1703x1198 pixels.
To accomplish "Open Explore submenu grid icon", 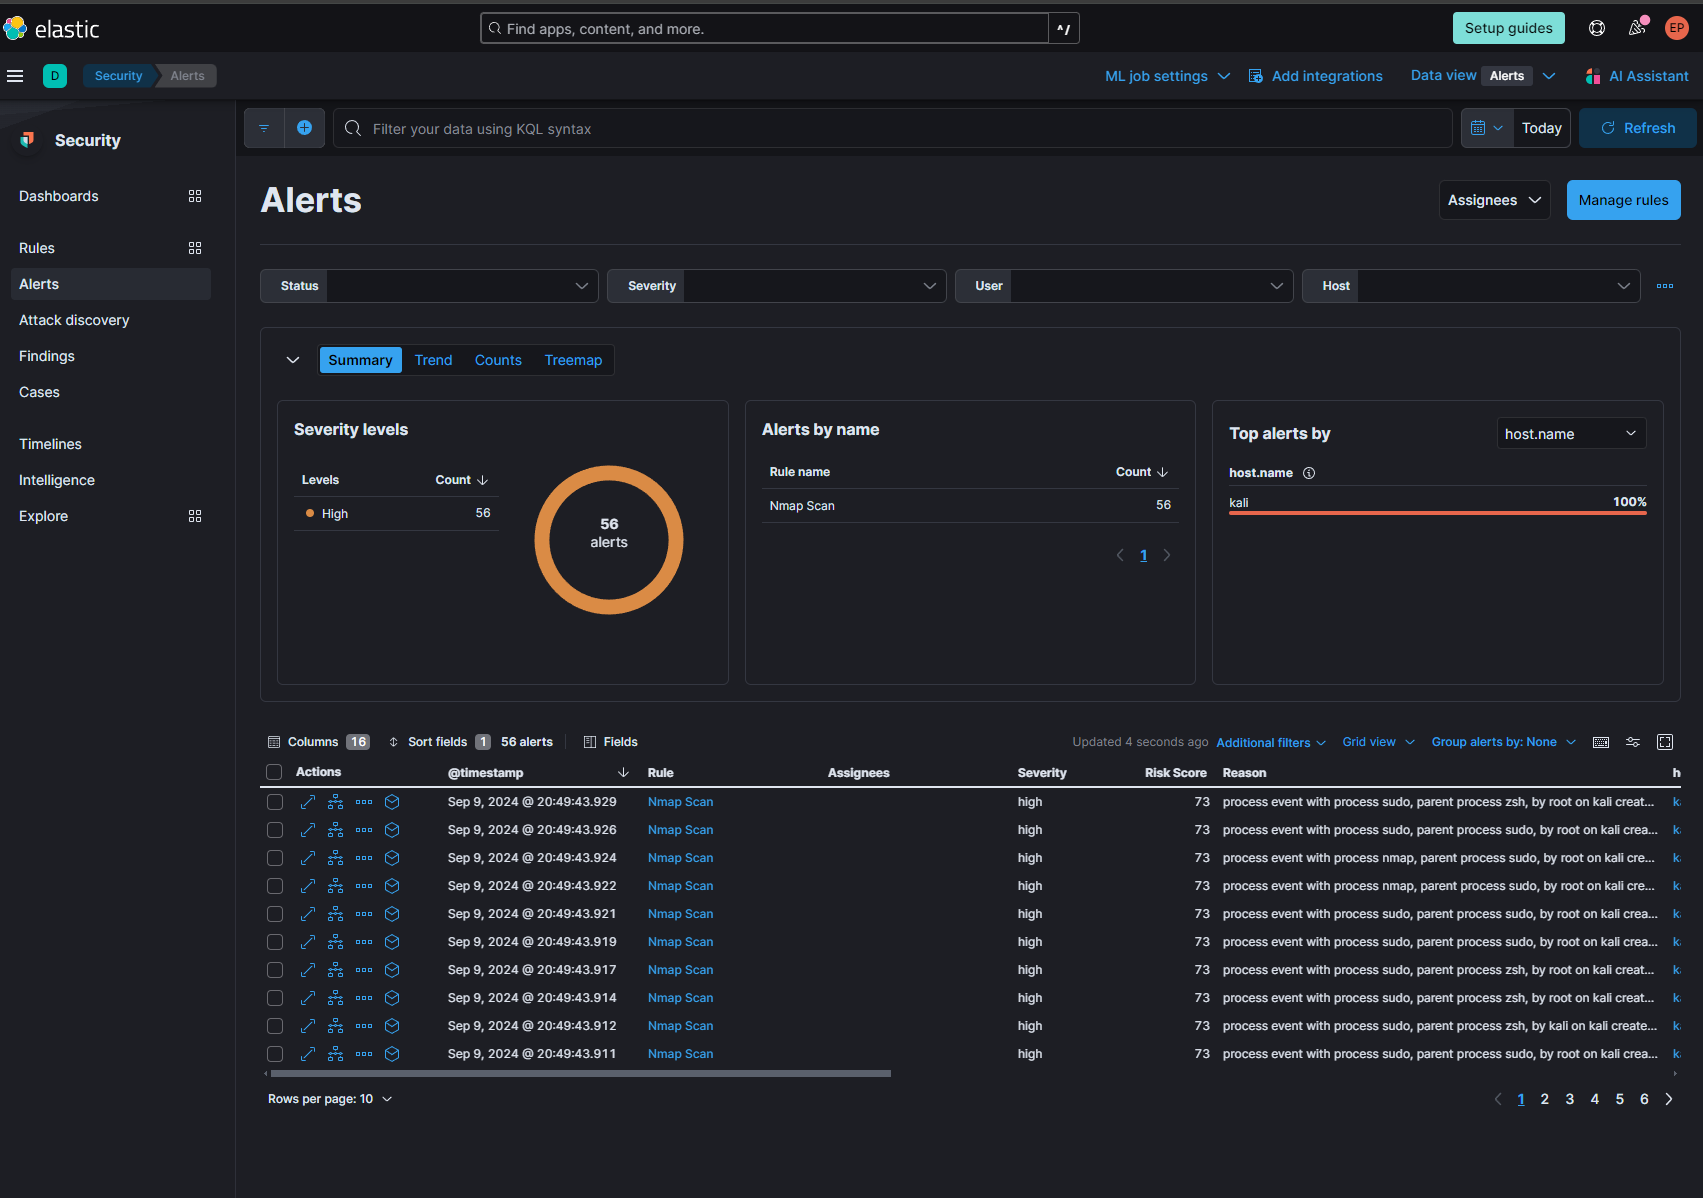I will (x=195, y=516).
